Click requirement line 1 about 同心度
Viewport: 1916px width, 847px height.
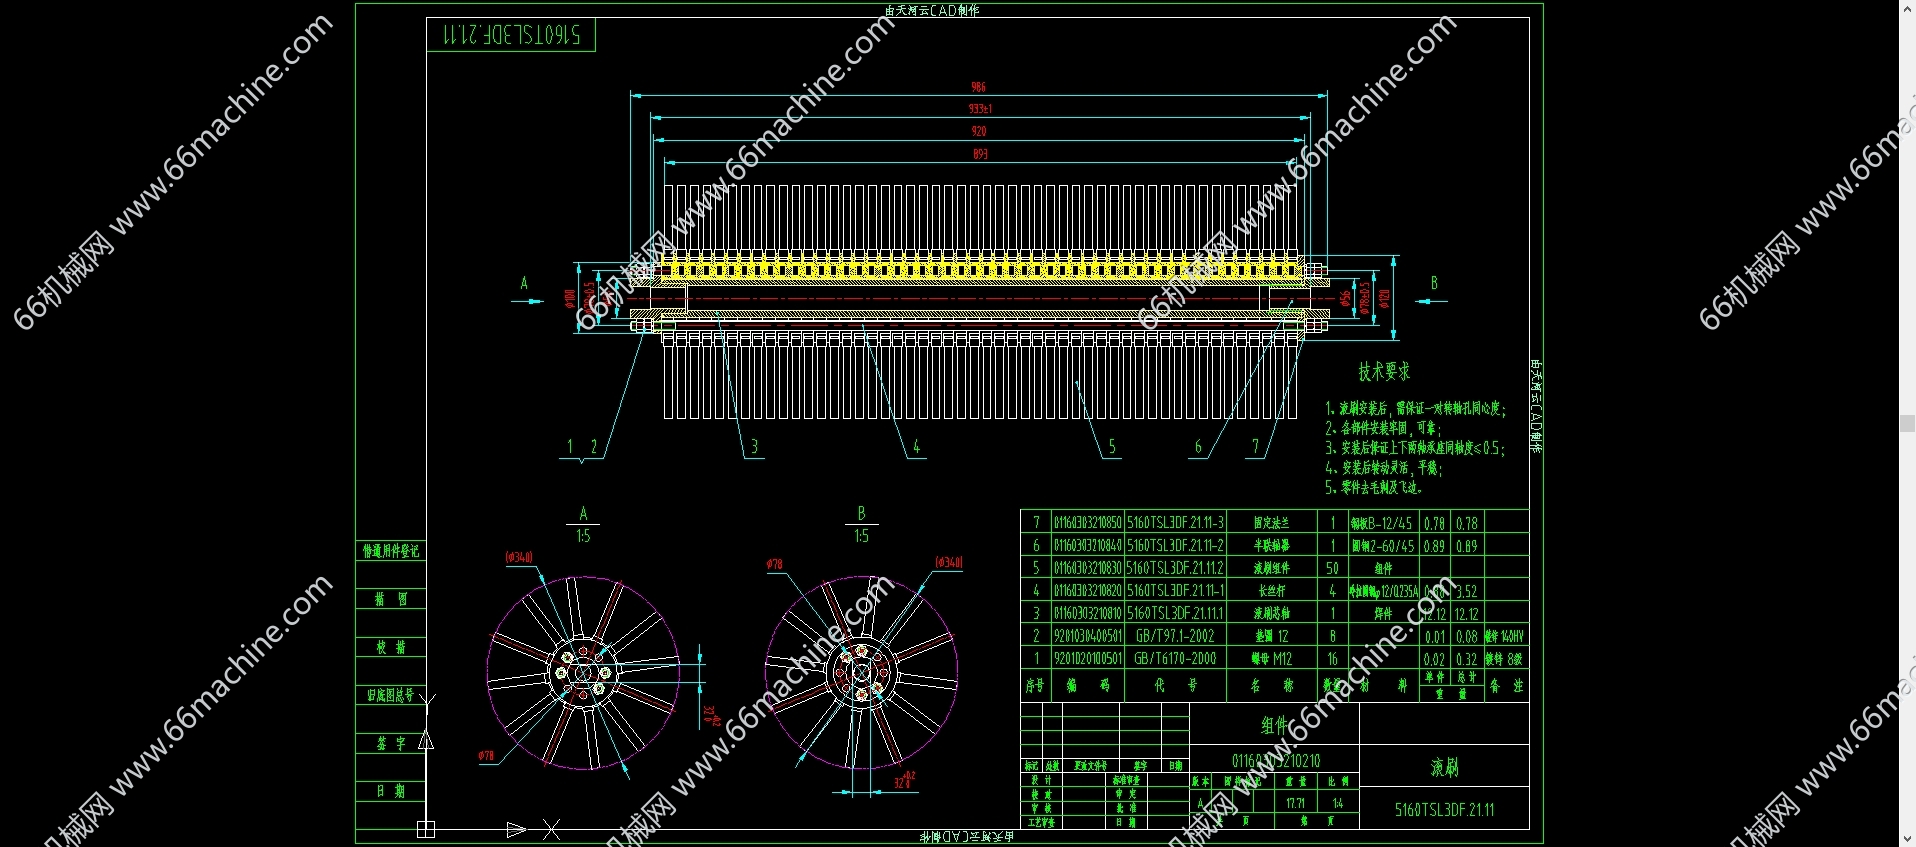1415,409
